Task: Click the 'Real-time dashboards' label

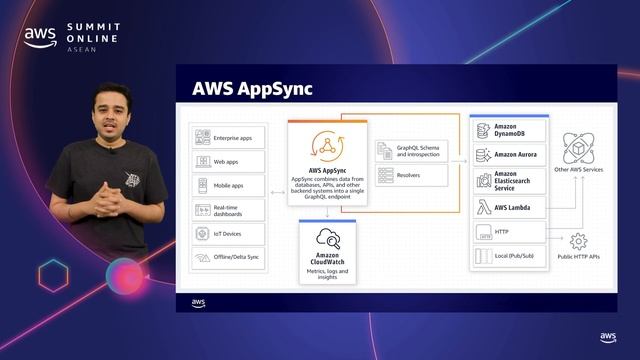Action: (x=228, y=211)
